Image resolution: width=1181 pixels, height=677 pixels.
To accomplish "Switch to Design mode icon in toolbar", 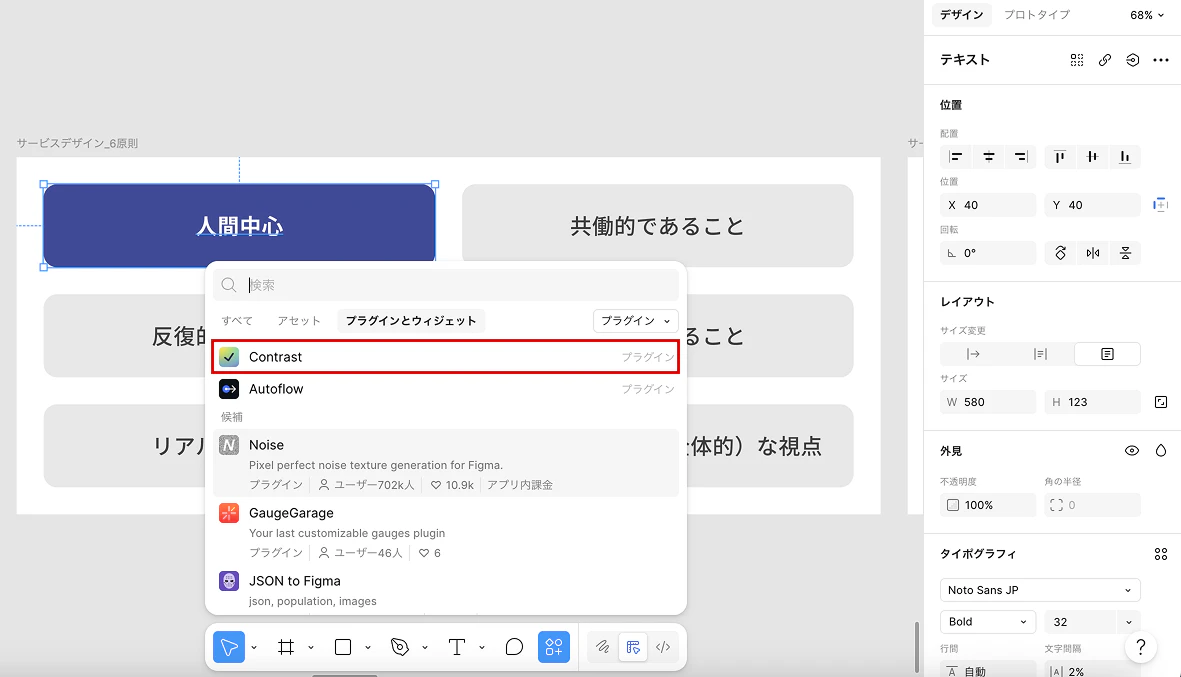I will [x=633, y=647].
